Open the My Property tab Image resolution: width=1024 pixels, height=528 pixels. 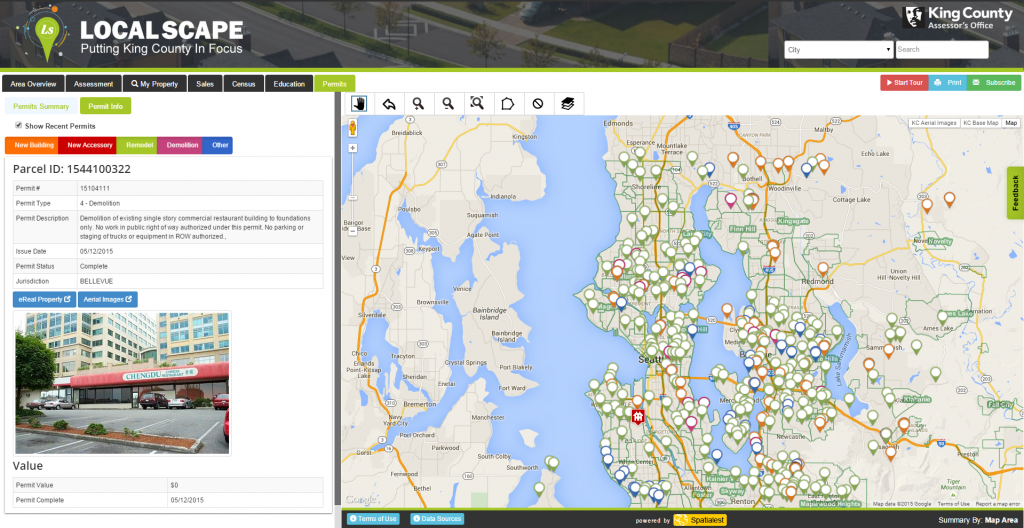point(154,84)
